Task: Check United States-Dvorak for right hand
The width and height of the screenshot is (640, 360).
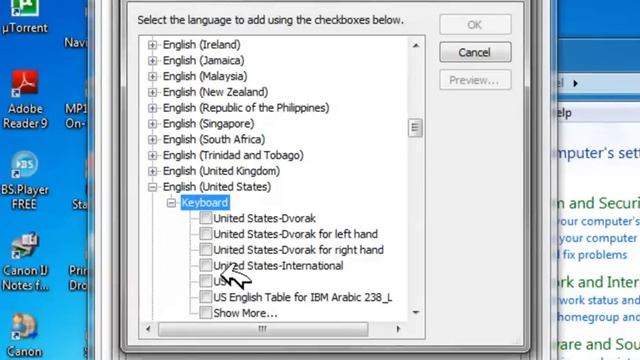Action: point(205,249)
